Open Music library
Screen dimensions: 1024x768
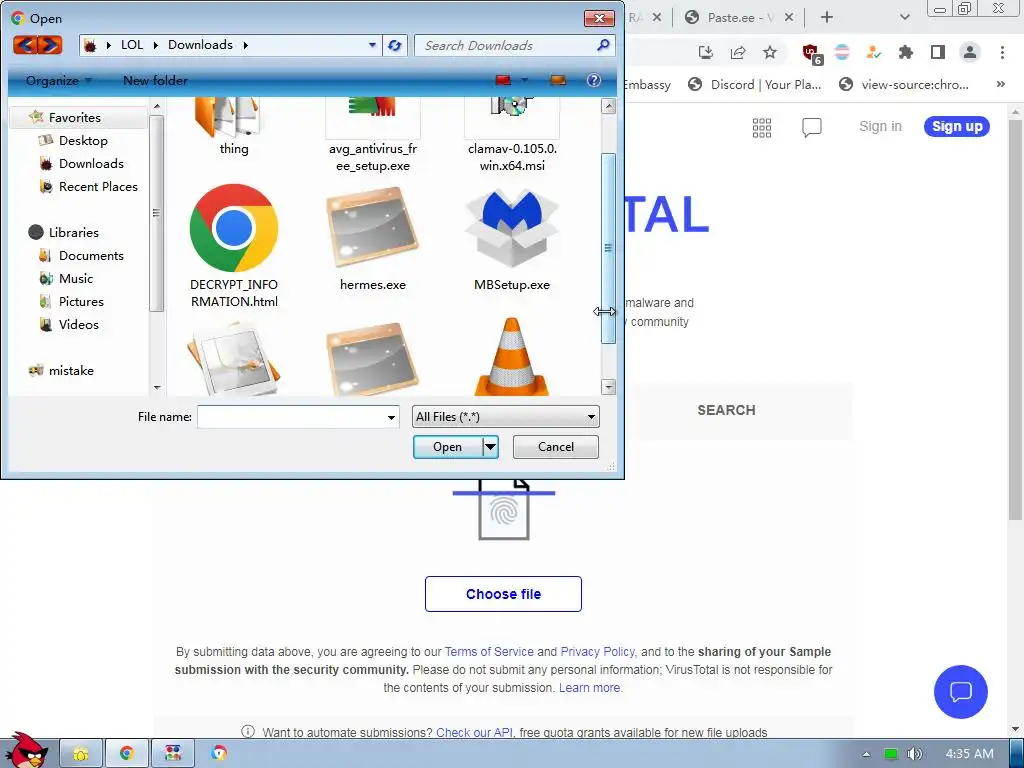[x=76, y=278]
